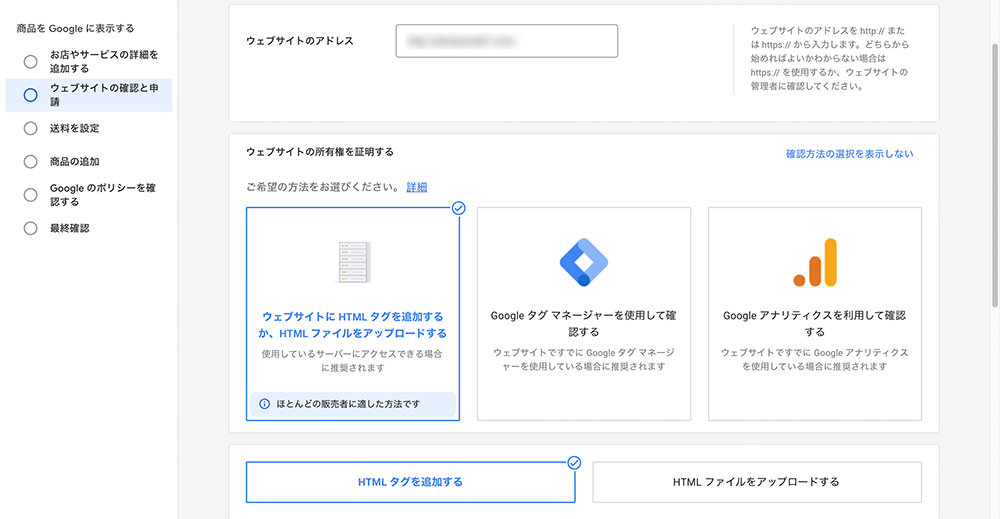Choose the Google アナリティクス verification card
This screenshot has height=519, width=1000.
pos(815,314)
